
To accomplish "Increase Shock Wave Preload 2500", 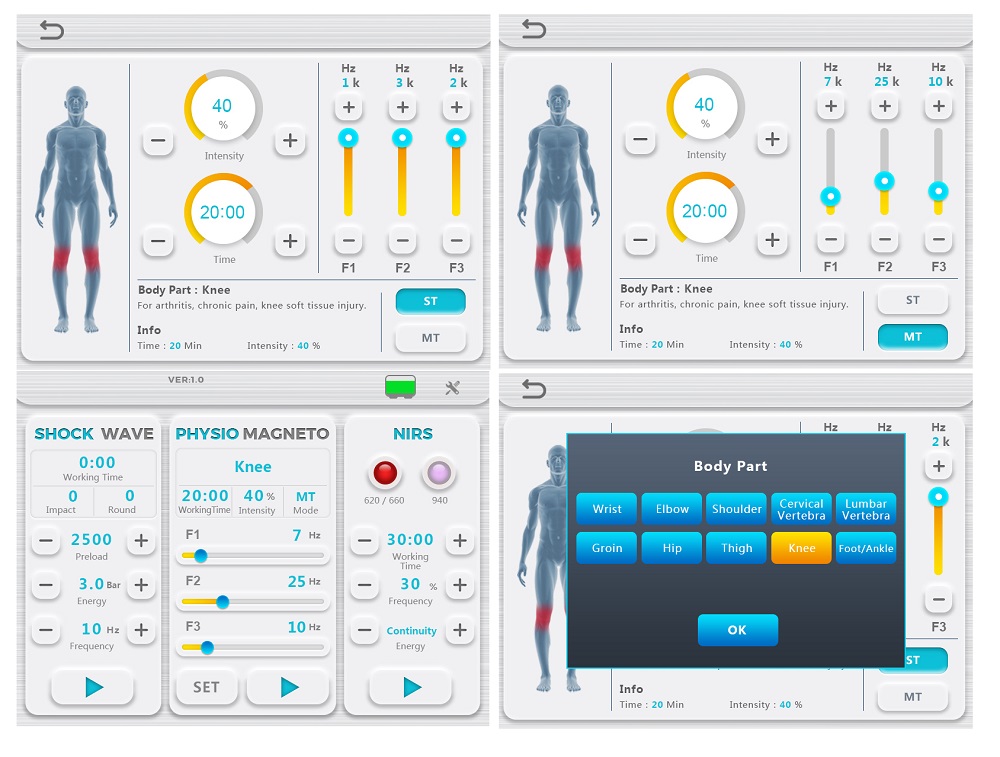I will 141,541.
